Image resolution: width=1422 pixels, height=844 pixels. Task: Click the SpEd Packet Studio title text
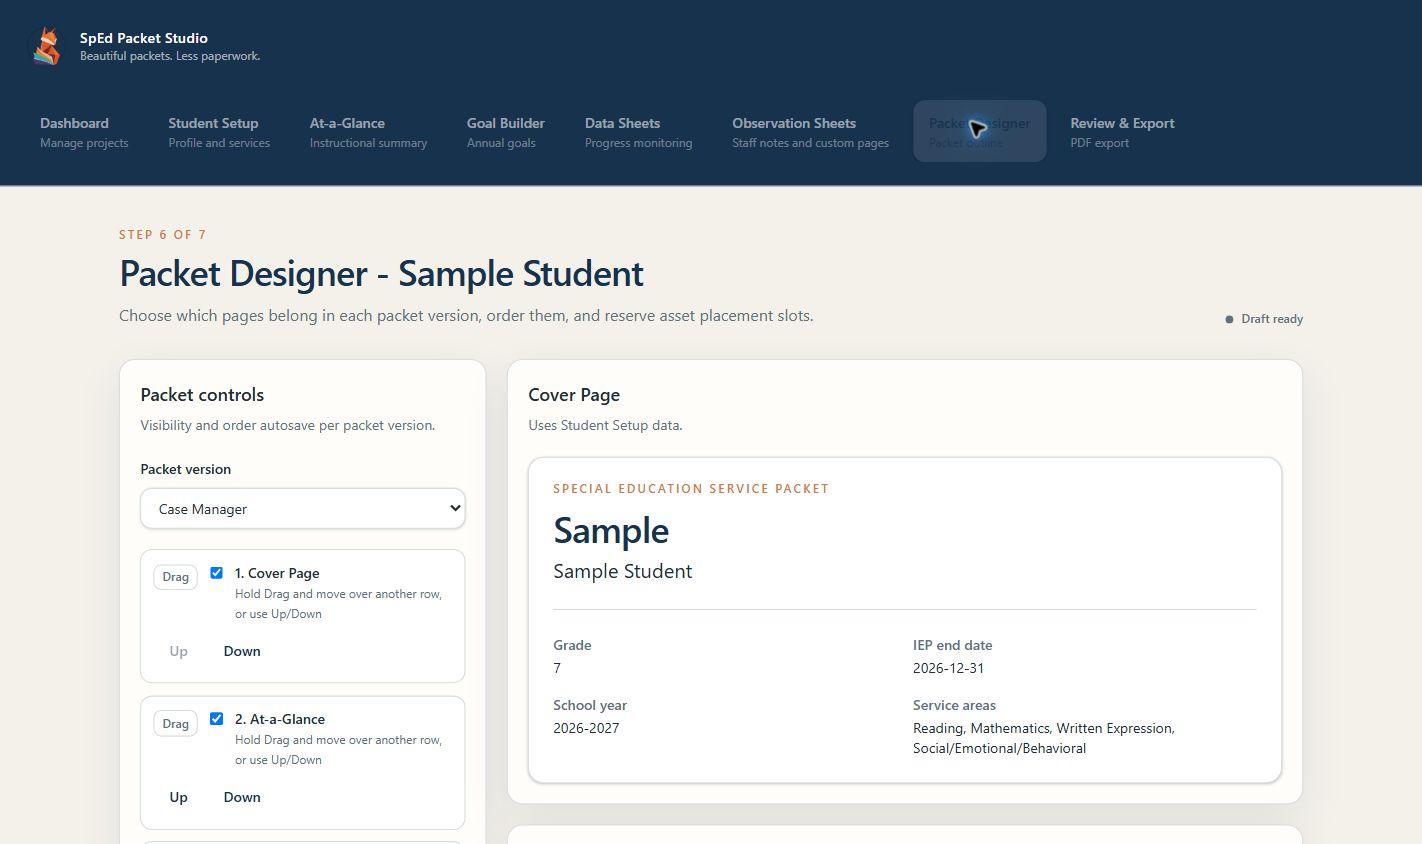(x=144, y=38)
